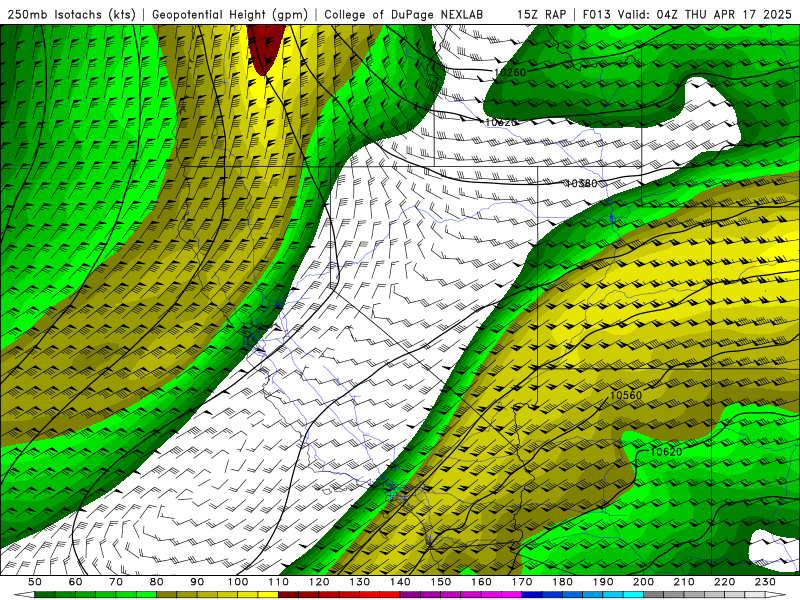800x600 pixels.
Task: Click the 90 value on the color scale
Action: click(x=197, y=582)
